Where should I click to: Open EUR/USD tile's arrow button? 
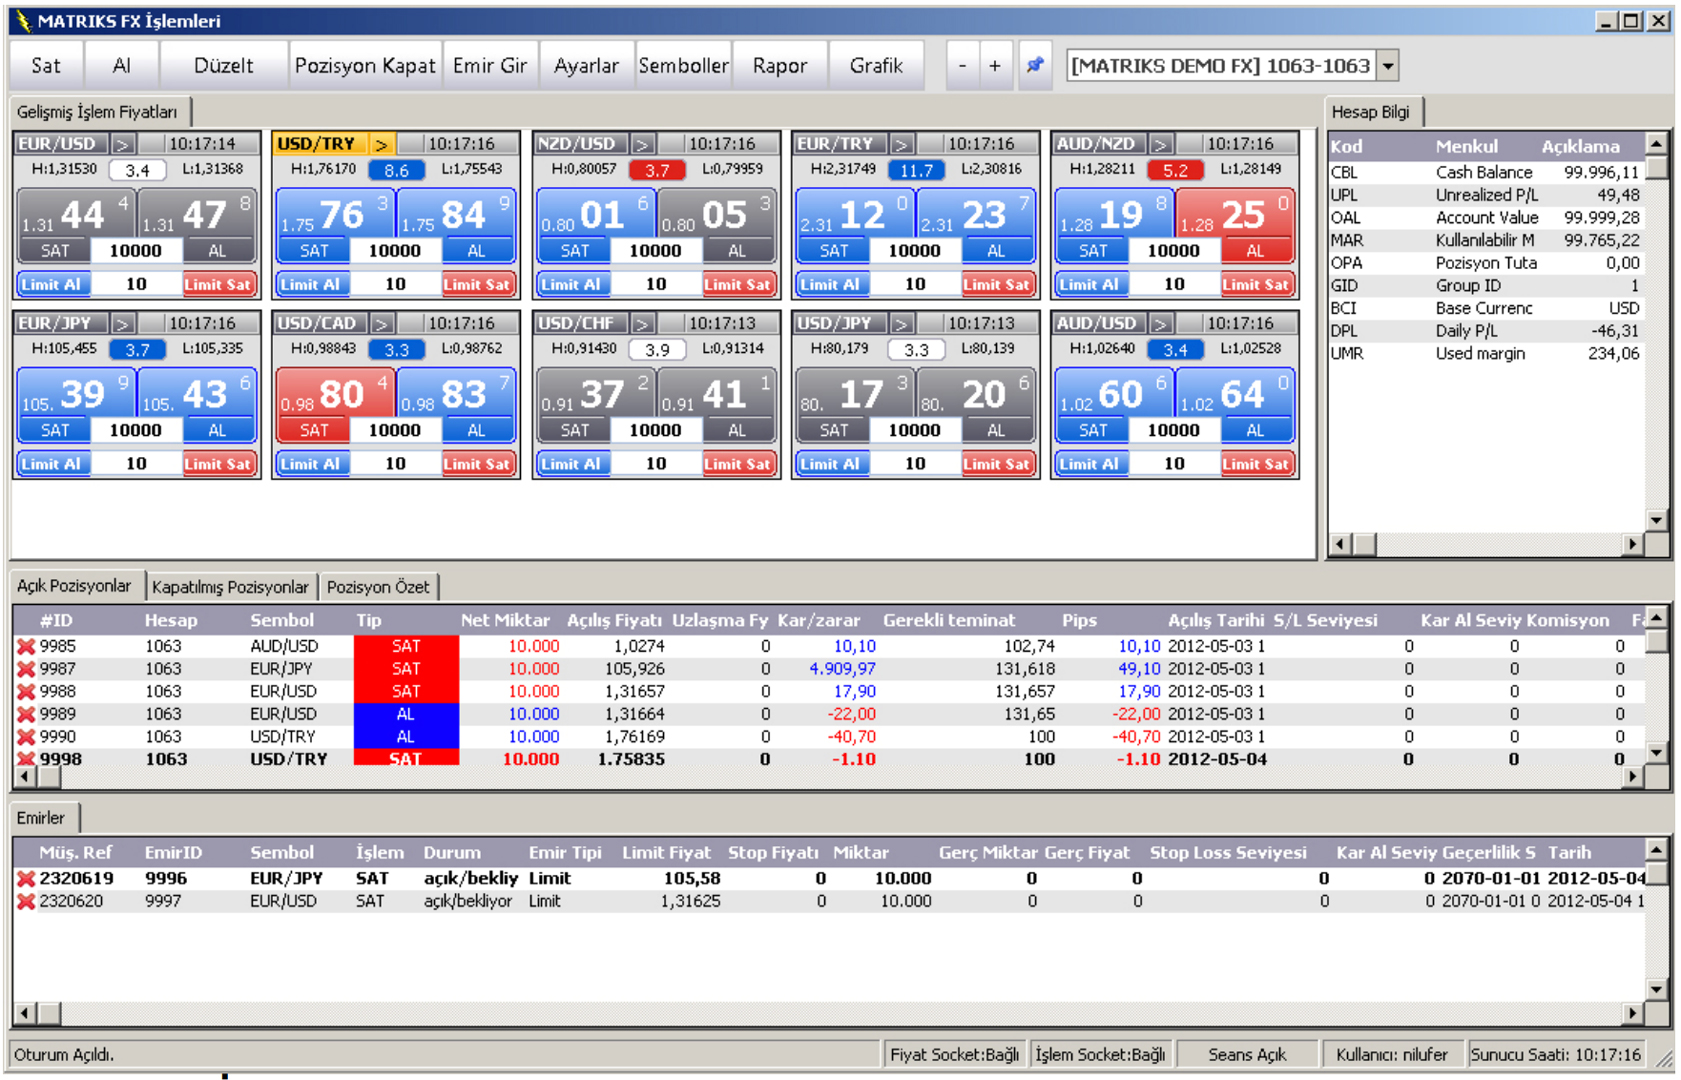122,144
